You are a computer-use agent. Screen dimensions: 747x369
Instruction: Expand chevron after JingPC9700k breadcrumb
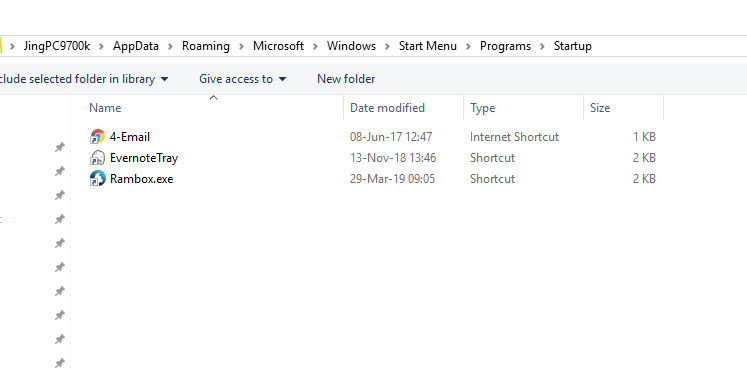[101, 46]
